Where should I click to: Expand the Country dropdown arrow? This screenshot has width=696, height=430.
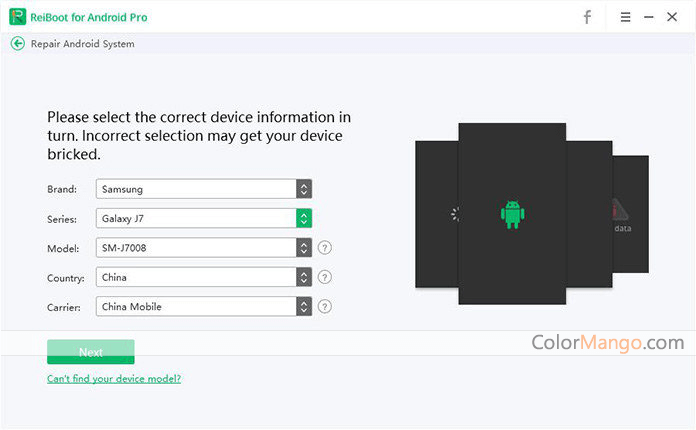tap(304, 277)
